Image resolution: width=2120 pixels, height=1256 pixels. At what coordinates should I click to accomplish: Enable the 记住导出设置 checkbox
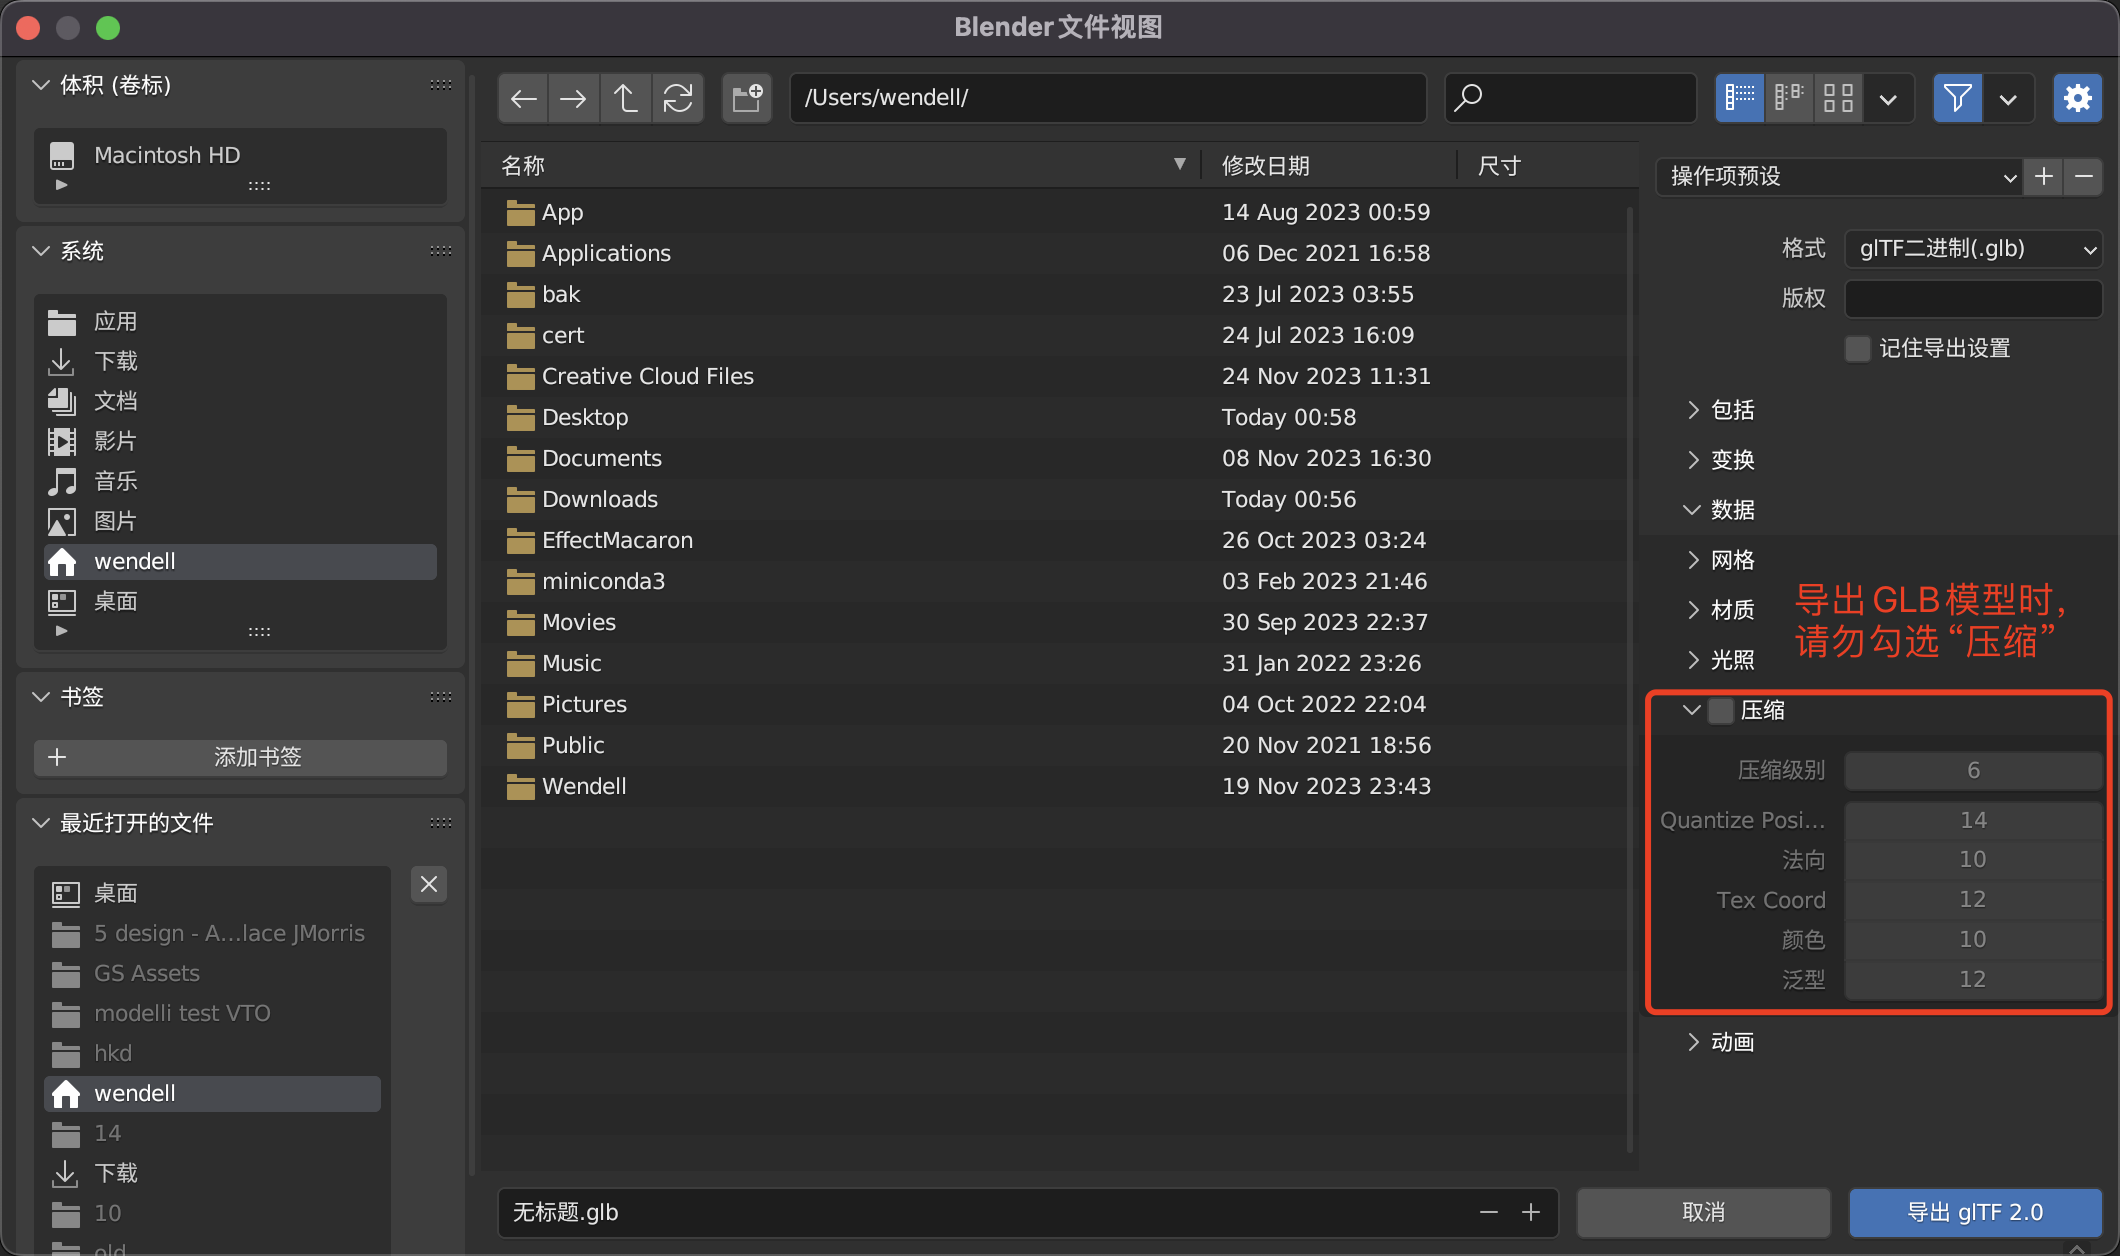1857,349
